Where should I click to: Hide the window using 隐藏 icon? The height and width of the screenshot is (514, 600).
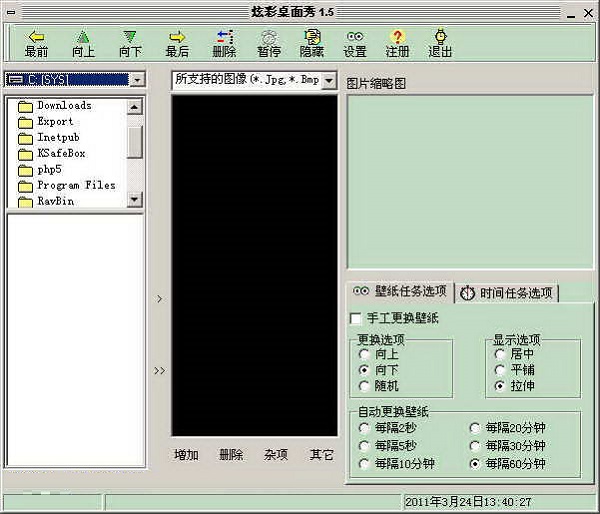312,37
